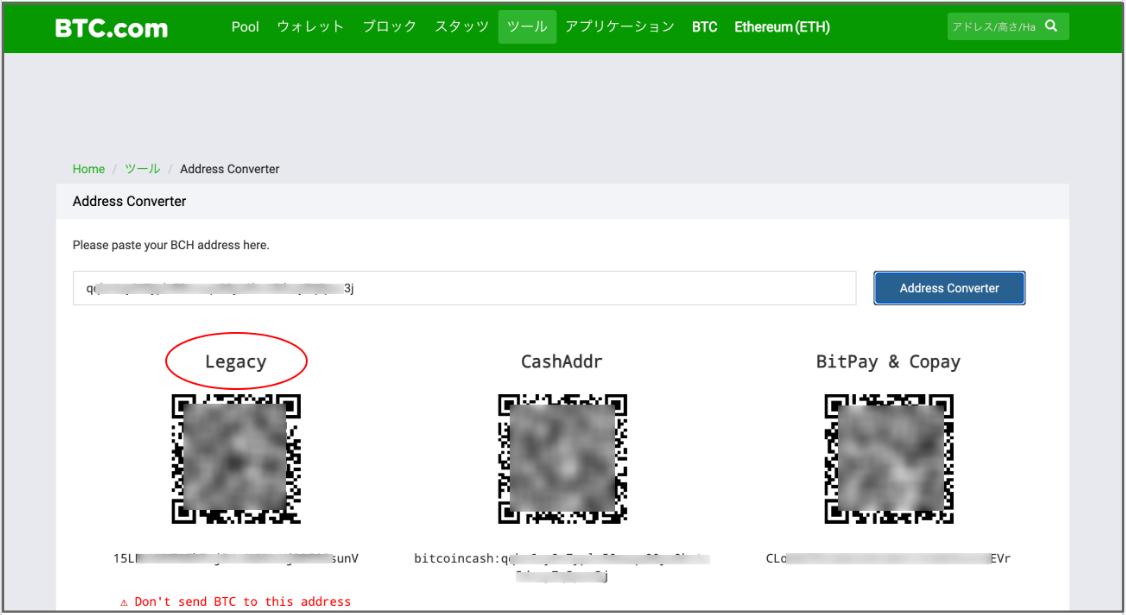
Task: Switch to BTC in navigation bar
Action: coord(704,27)
